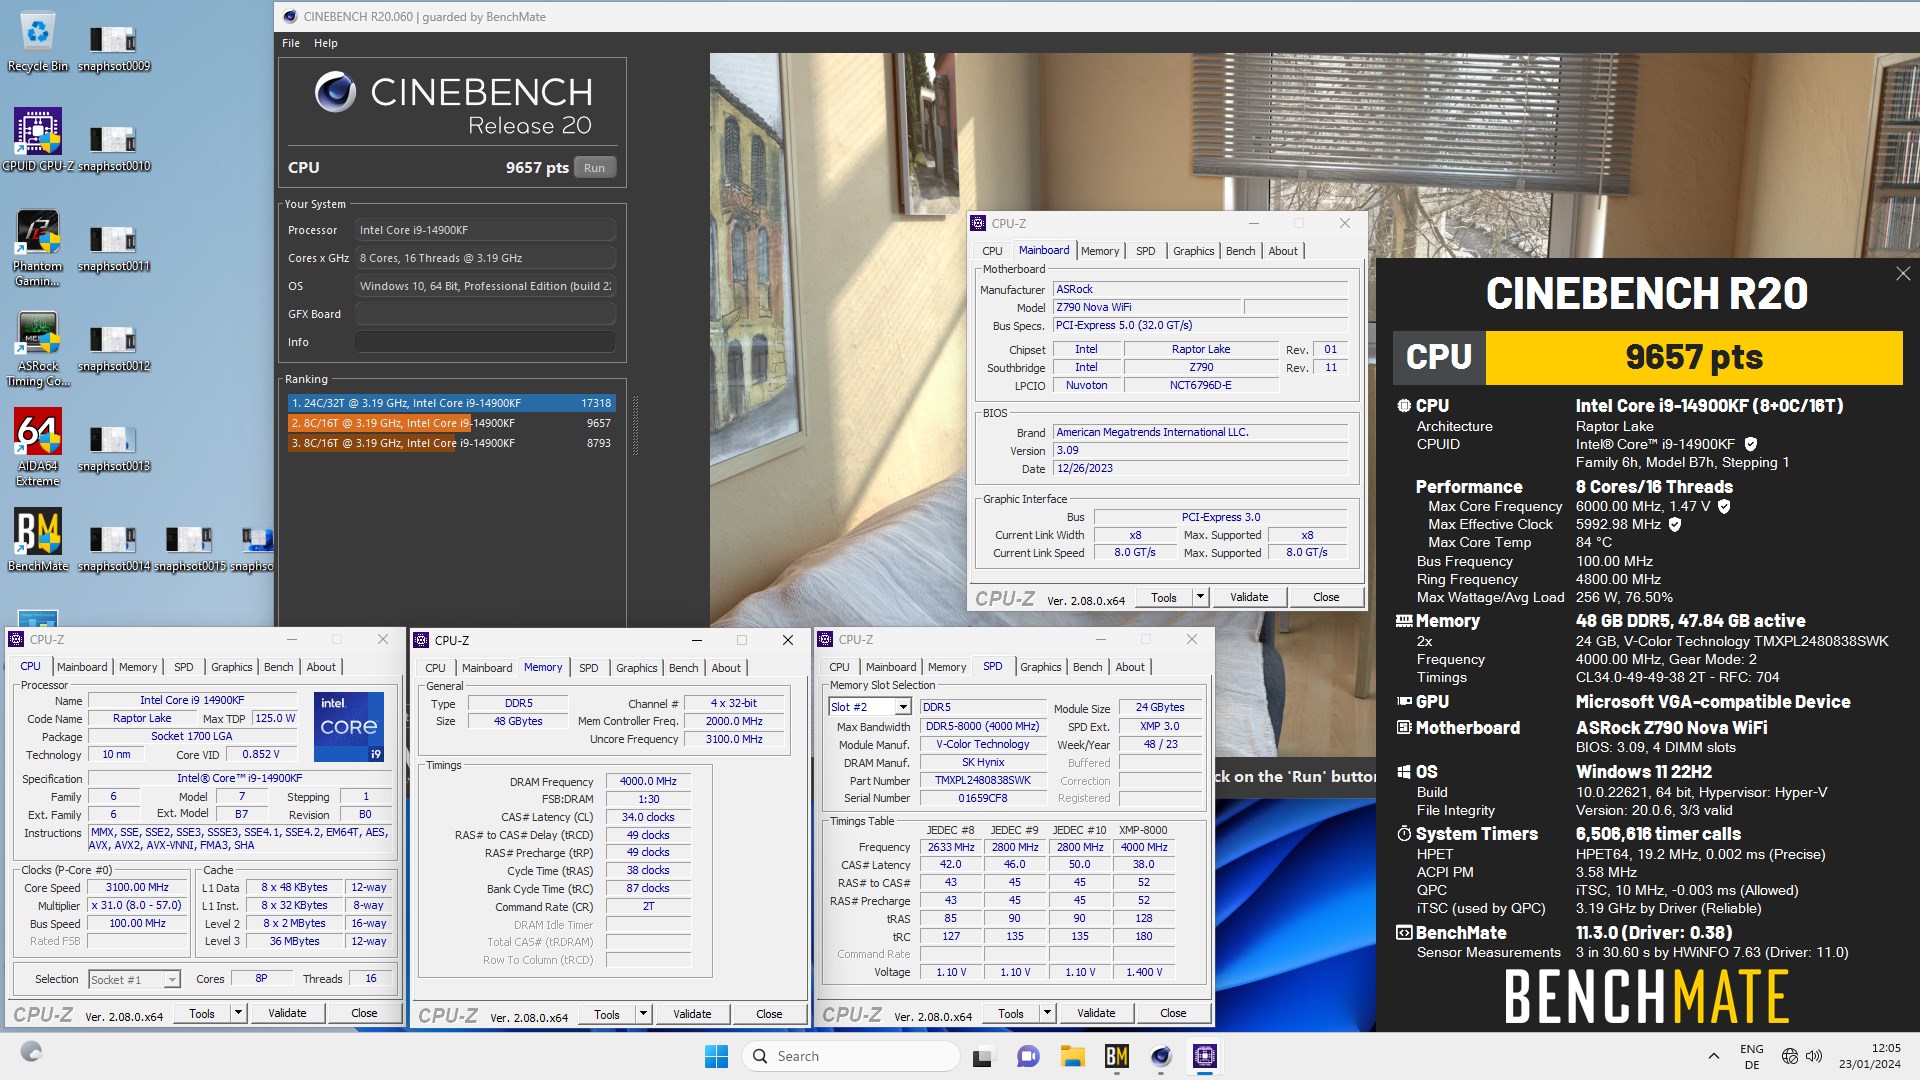The width and height of the screenshot is (1920, 1080).
Task: Click Close button in Mainboard CPU-Z window
Action: 1326,597
